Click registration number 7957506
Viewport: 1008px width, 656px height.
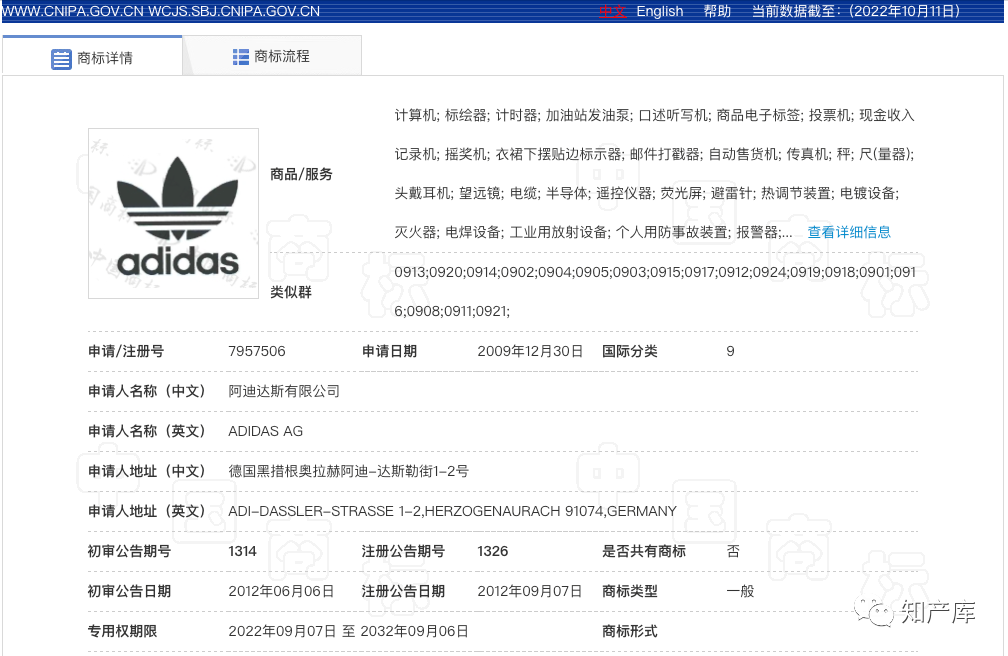point(257,351)
